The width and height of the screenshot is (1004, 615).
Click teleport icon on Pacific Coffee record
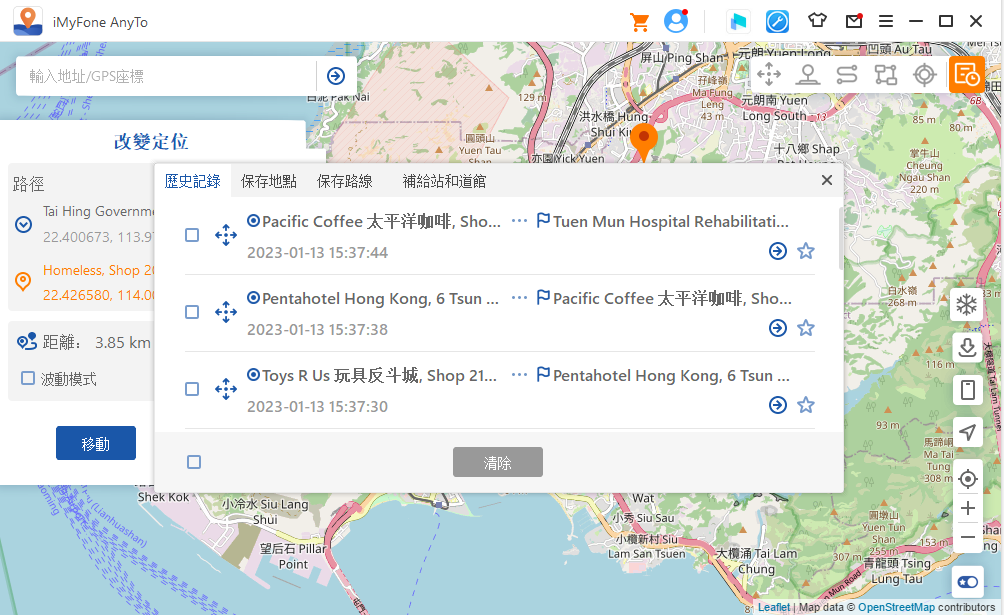pyautogui.click(x=226, y=235)
